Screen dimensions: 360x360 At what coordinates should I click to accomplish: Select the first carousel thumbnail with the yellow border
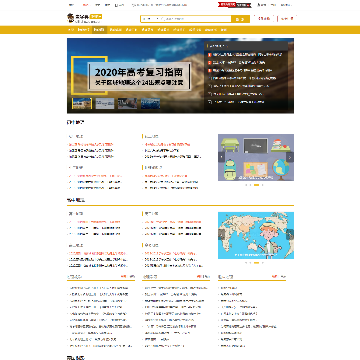tap(82, 103)
